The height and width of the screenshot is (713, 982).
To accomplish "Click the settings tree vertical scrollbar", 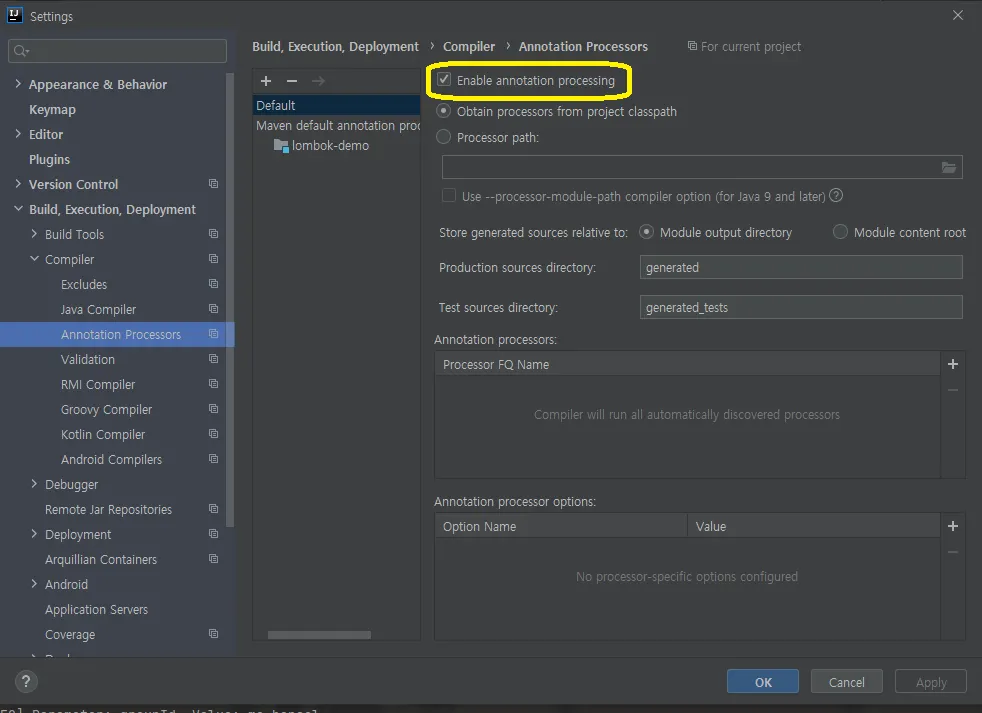I will [230, 301].
